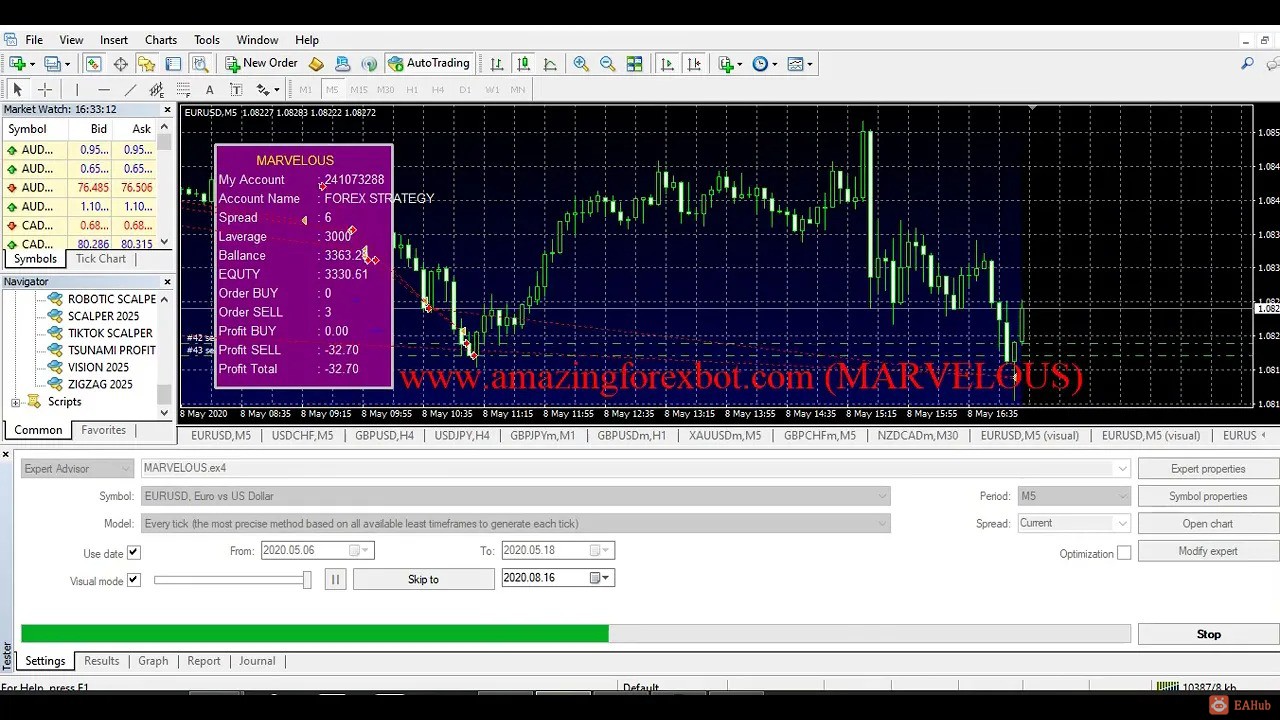
Task: Toggle the Visual mode checkbox
Action: click(x=133, y=580)
